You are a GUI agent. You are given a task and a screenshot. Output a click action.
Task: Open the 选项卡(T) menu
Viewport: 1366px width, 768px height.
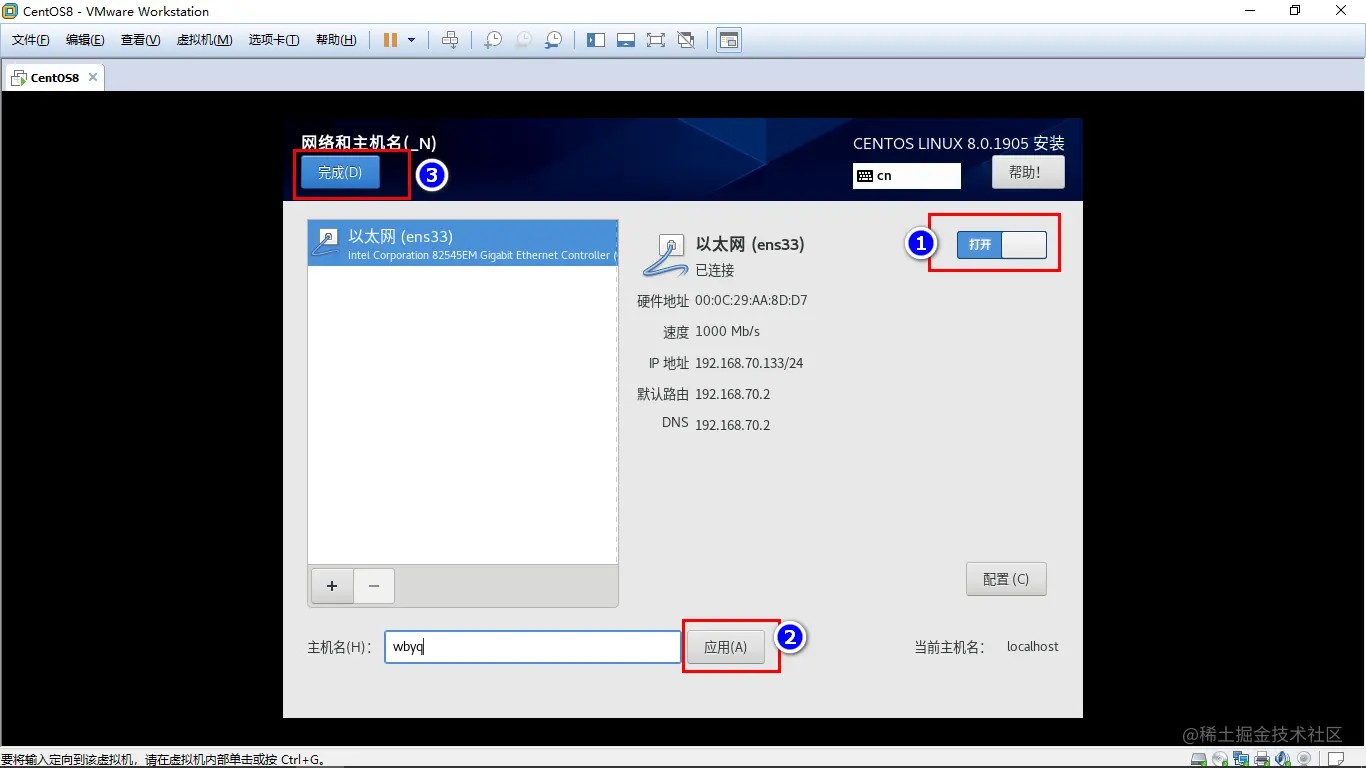(x=274, y=40)
